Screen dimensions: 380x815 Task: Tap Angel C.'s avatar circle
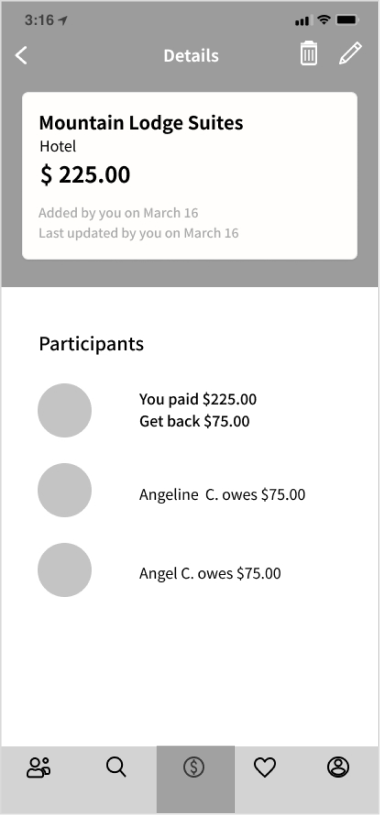coord(64,570)
